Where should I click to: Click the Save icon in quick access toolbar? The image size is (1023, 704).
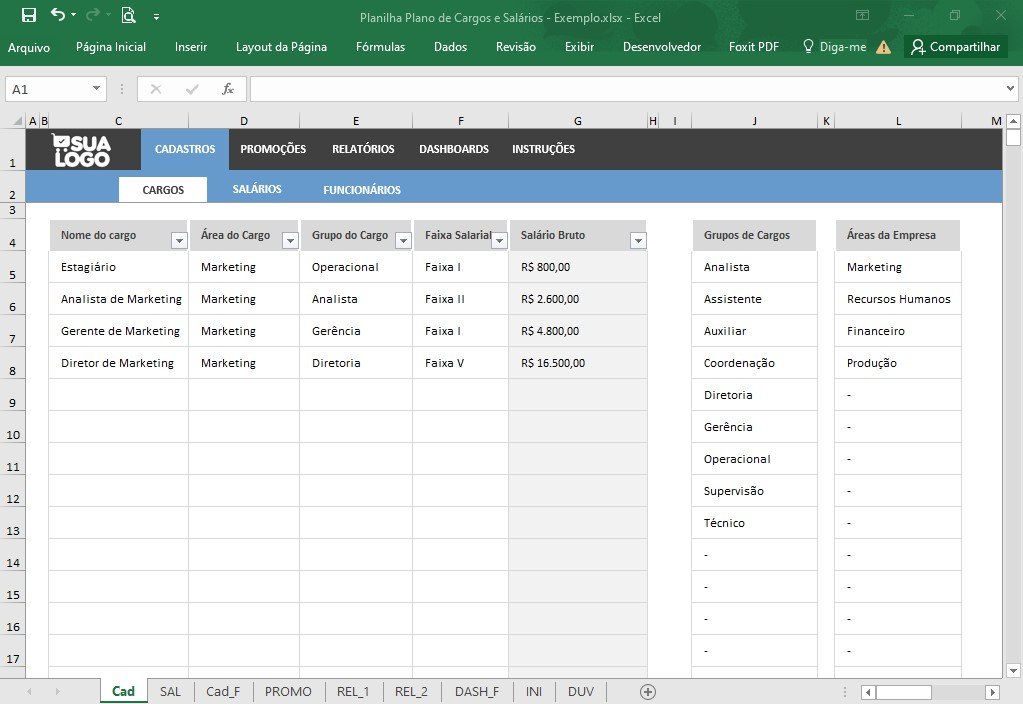(29, 15)
